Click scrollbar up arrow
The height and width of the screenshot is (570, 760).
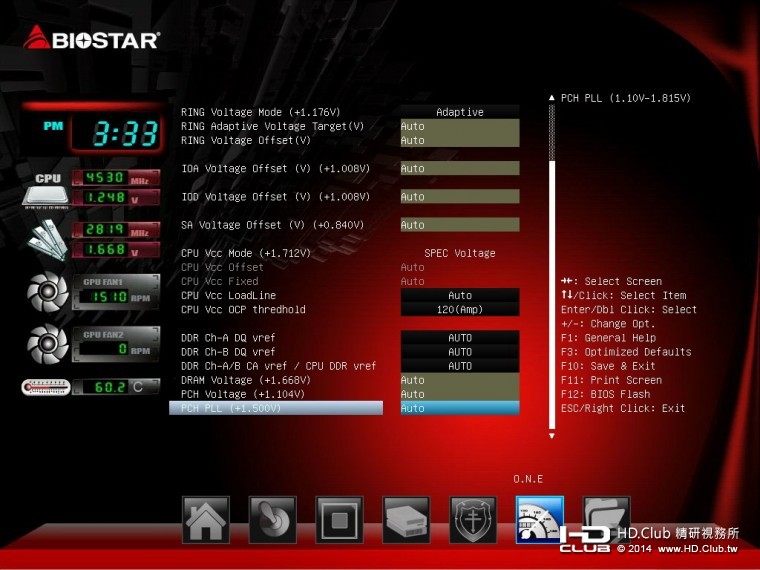coord(552,98)
